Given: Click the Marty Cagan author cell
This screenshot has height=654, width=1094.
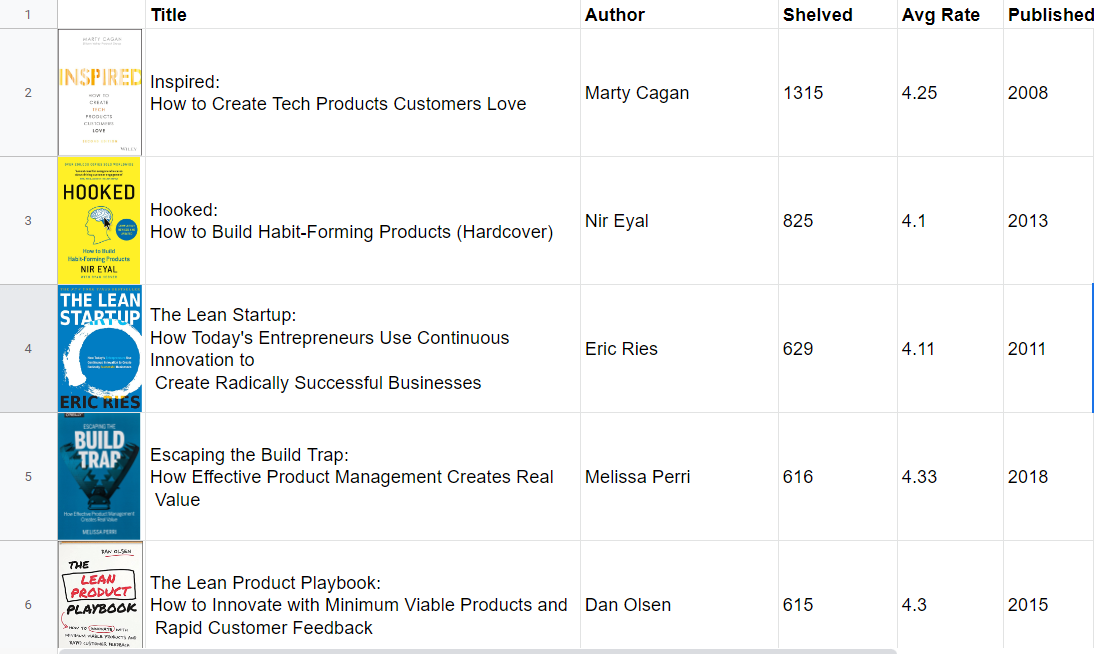Looking at the screenshot, I should click(x=637, y=93).
